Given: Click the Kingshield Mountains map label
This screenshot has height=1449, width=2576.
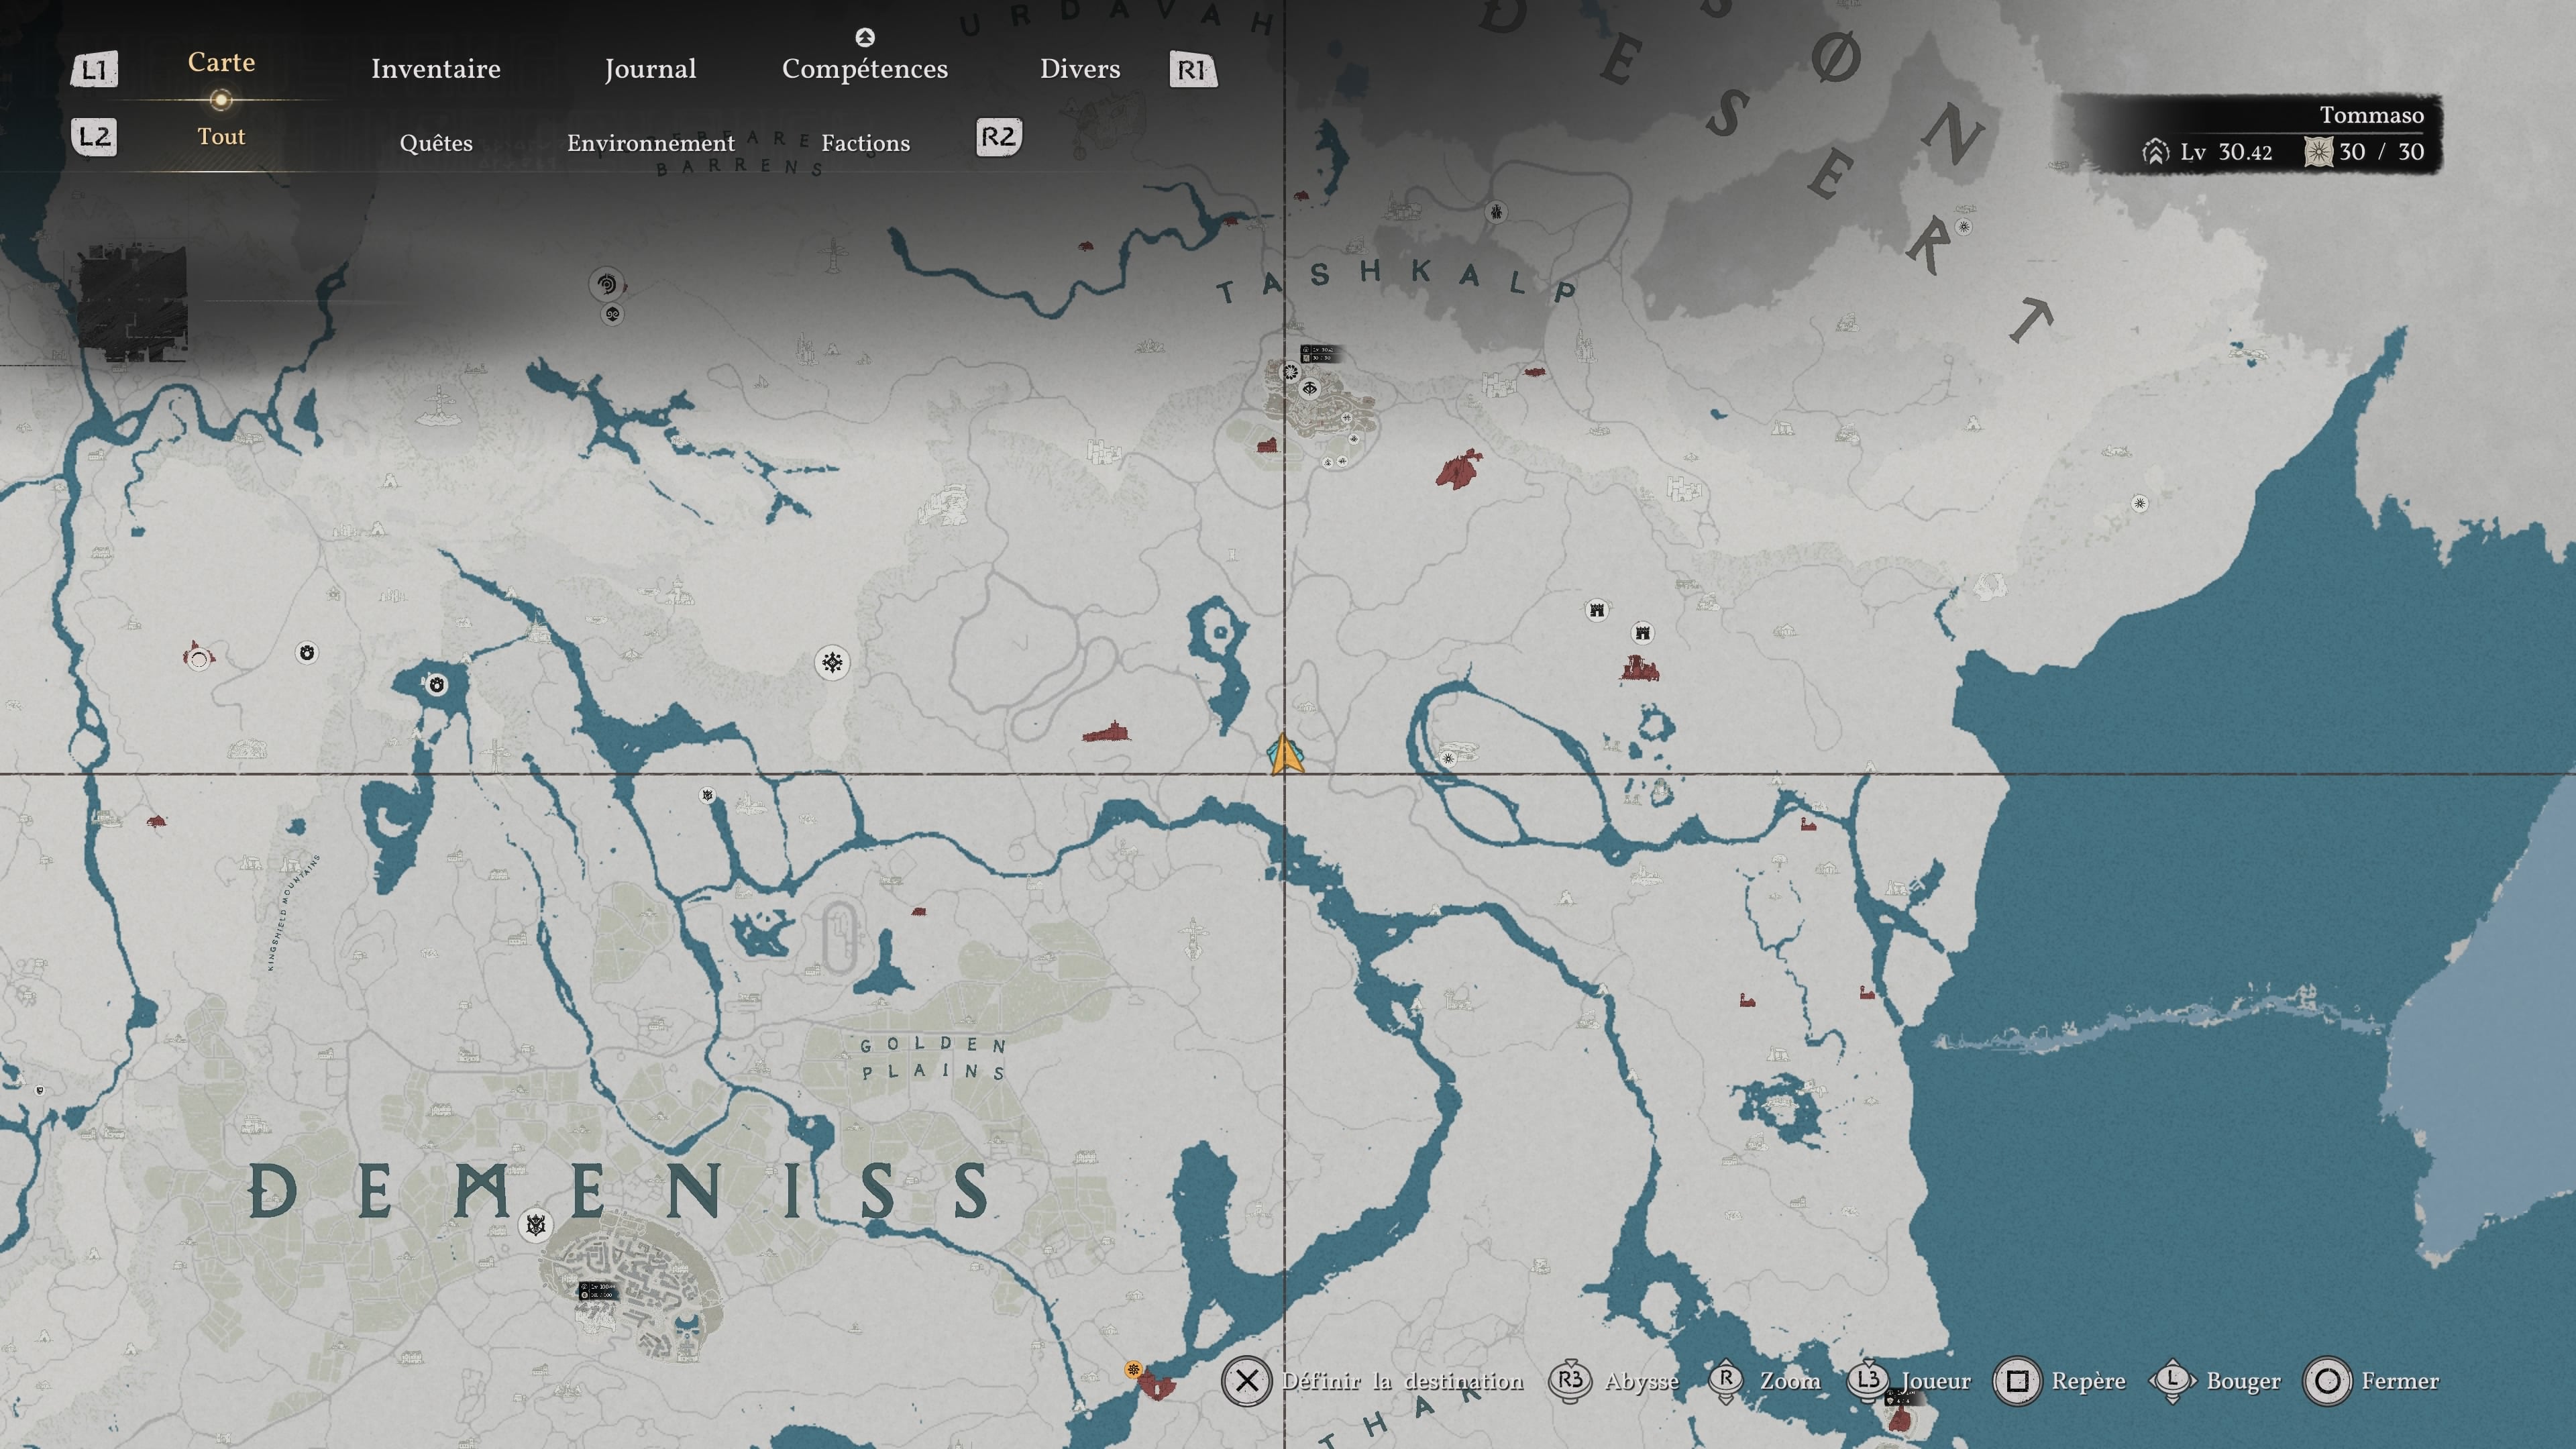Looking at the screenshot, I should 293,912.
